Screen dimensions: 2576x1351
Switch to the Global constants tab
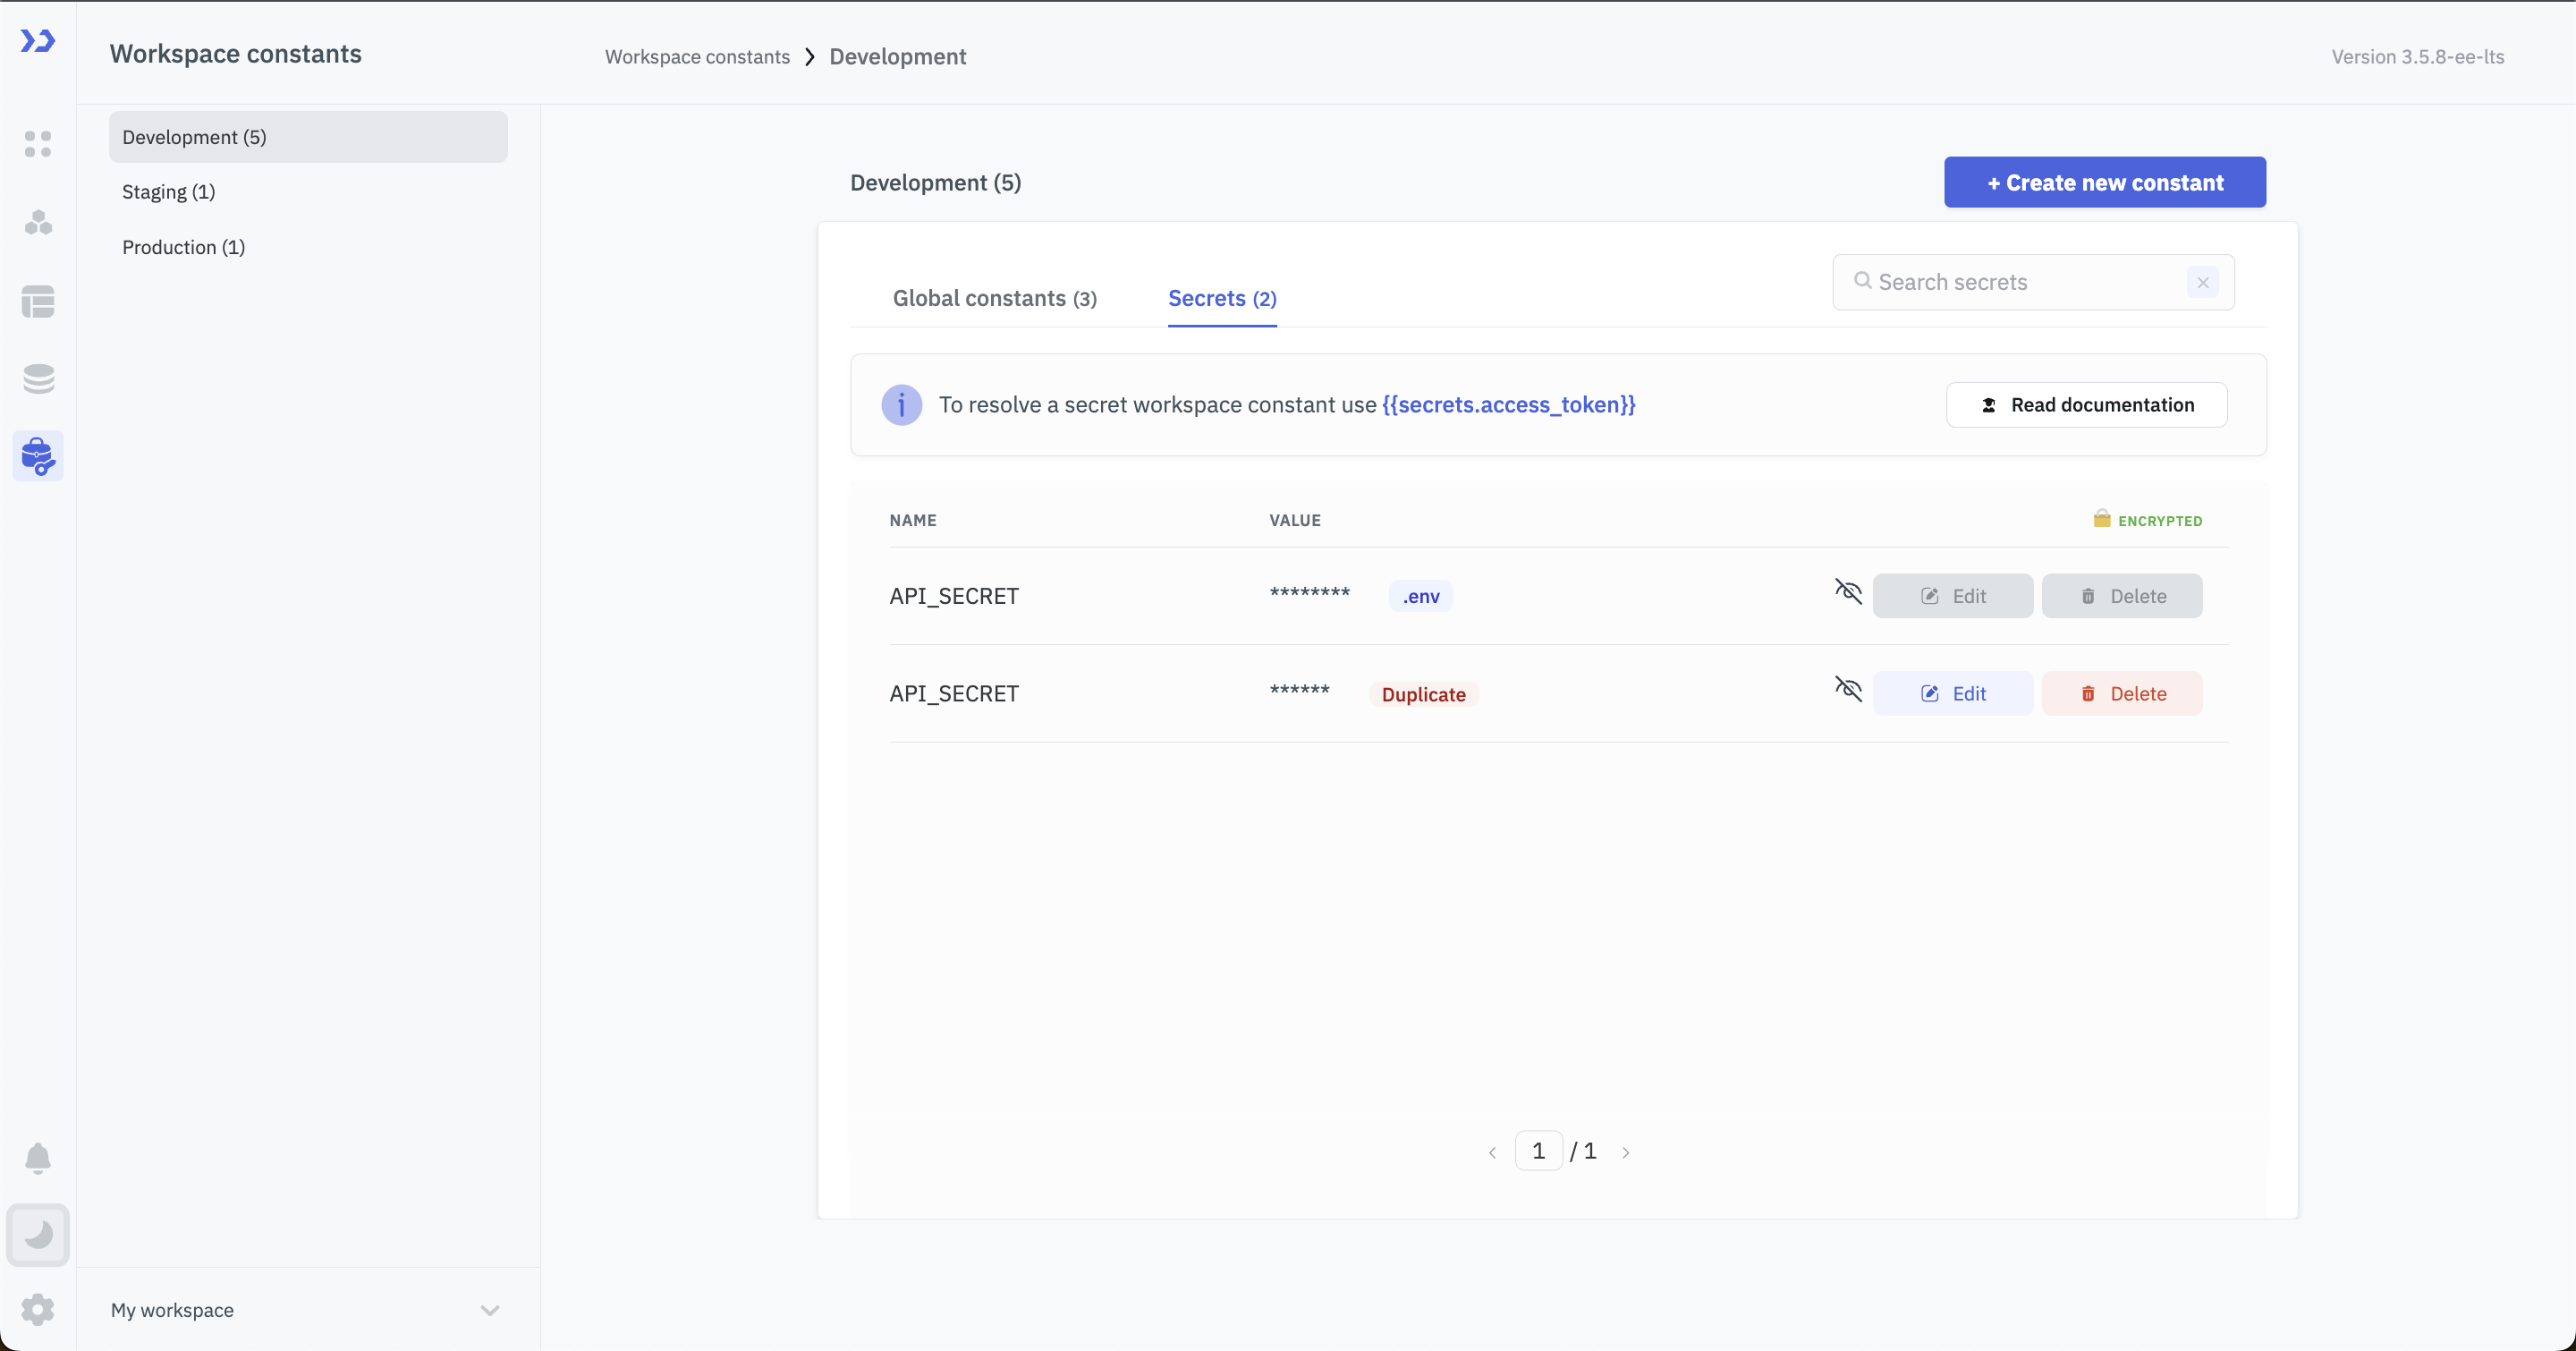[x=994, y=298]
